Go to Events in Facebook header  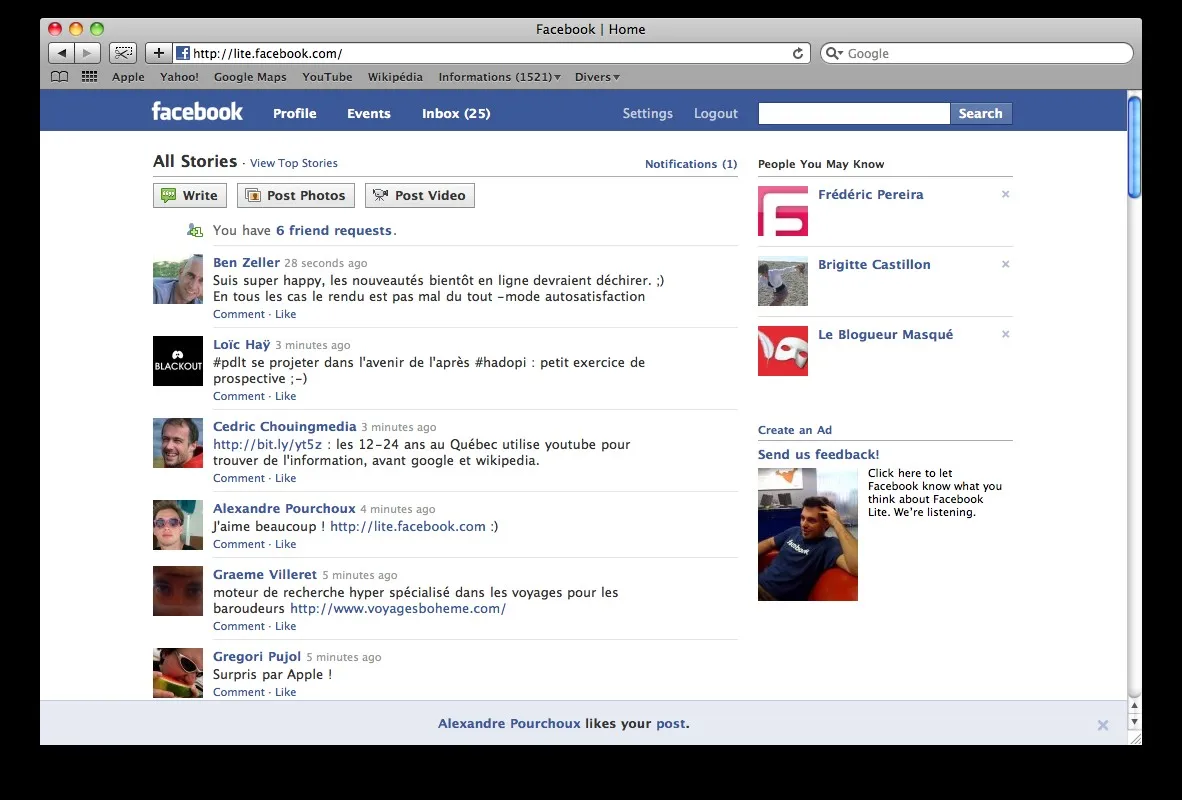click(x=369, y=113)
